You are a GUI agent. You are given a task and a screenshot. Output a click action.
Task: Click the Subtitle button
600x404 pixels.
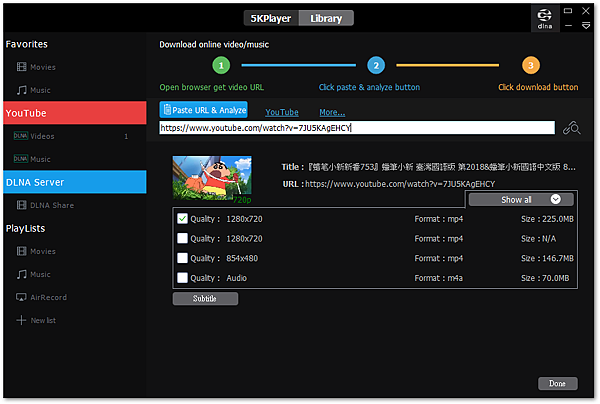pyautogui.click(x=205, y=298)
